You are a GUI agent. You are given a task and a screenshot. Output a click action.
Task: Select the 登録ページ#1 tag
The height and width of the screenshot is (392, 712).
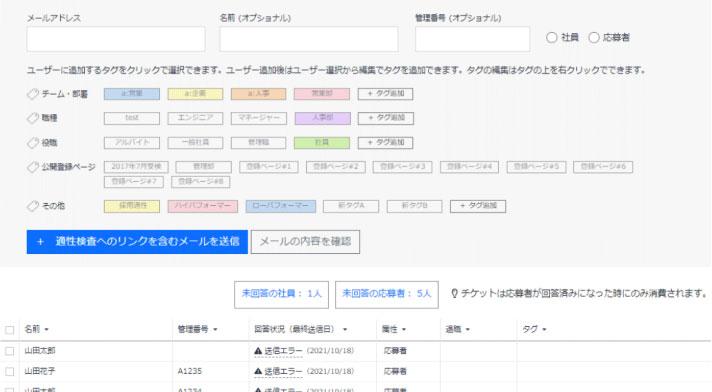[x=269, y=167]
